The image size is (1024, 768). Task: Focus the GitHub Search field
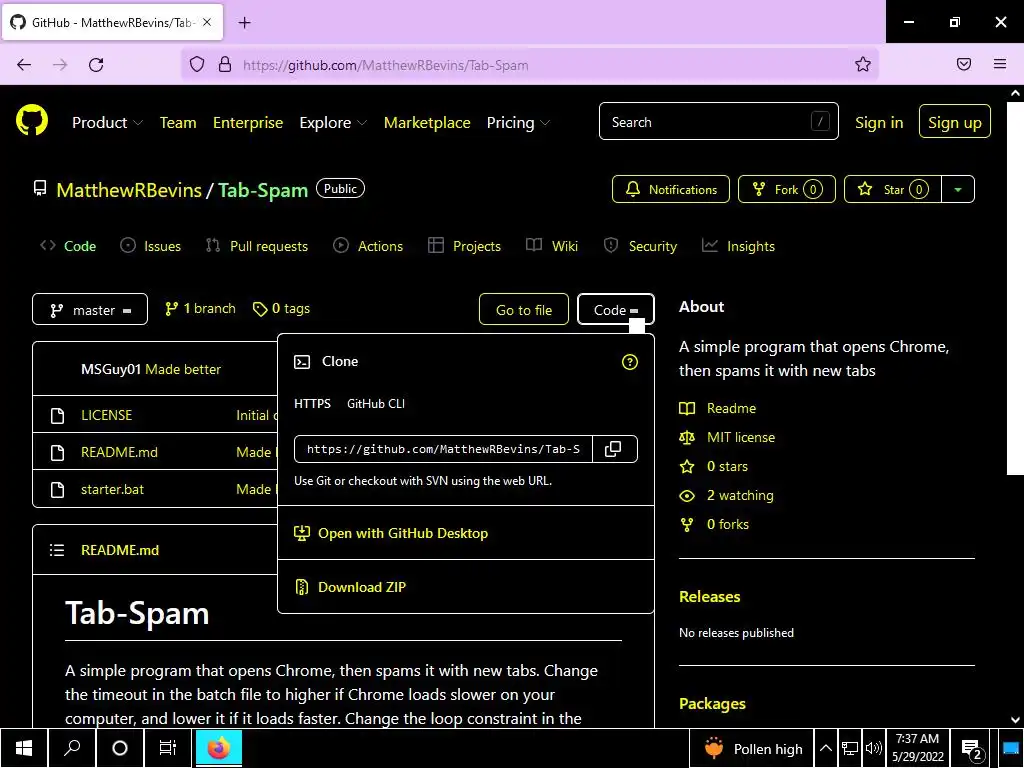718,121
